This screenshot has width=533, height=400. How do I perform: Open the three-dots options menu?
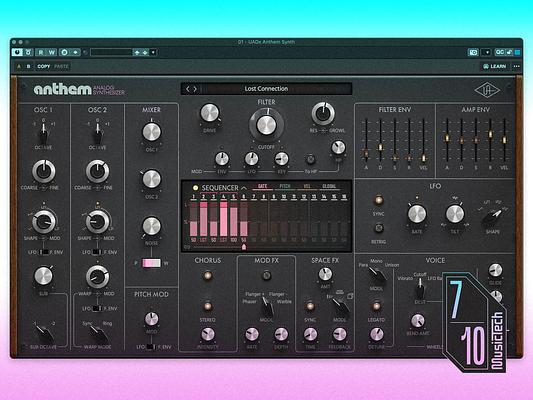(517, 66)
